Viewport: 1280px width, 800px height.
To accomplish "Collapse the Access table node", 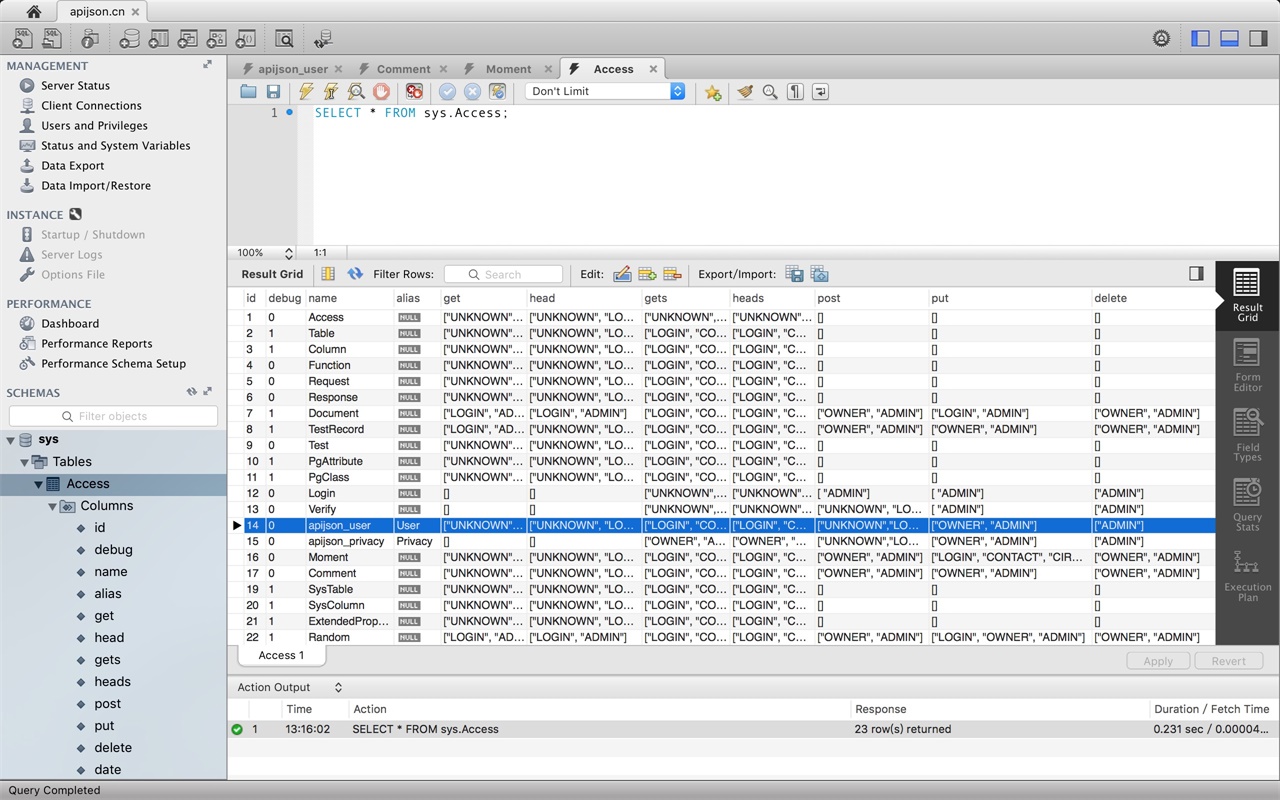I will pos(38,484).
